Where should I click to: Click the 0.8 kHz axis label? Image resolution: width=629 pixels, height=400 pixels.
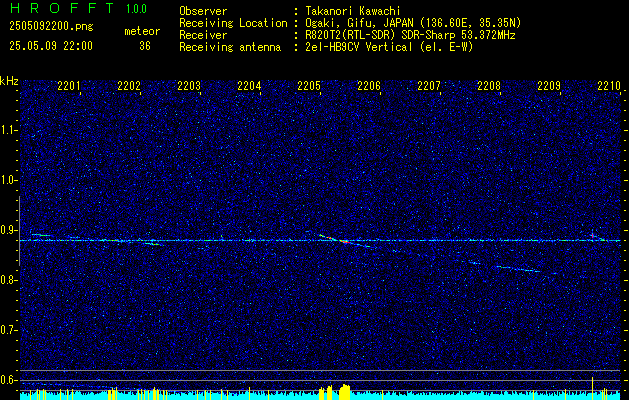9,280
